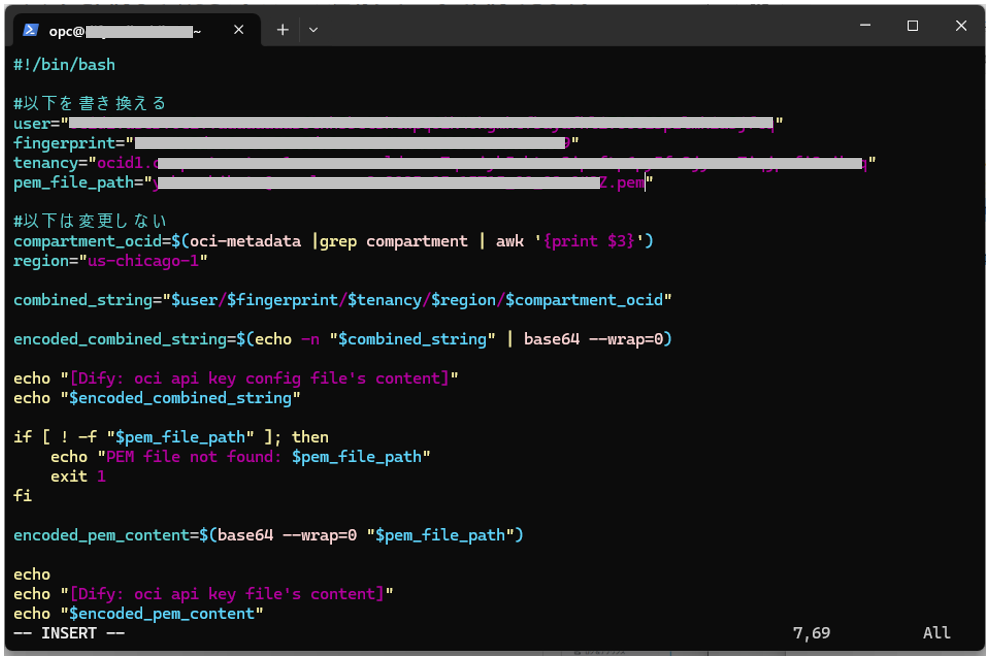987x656 pixels.
Task: Click the 'us-chicago-1' region value
Action: (x=144, y=261)
